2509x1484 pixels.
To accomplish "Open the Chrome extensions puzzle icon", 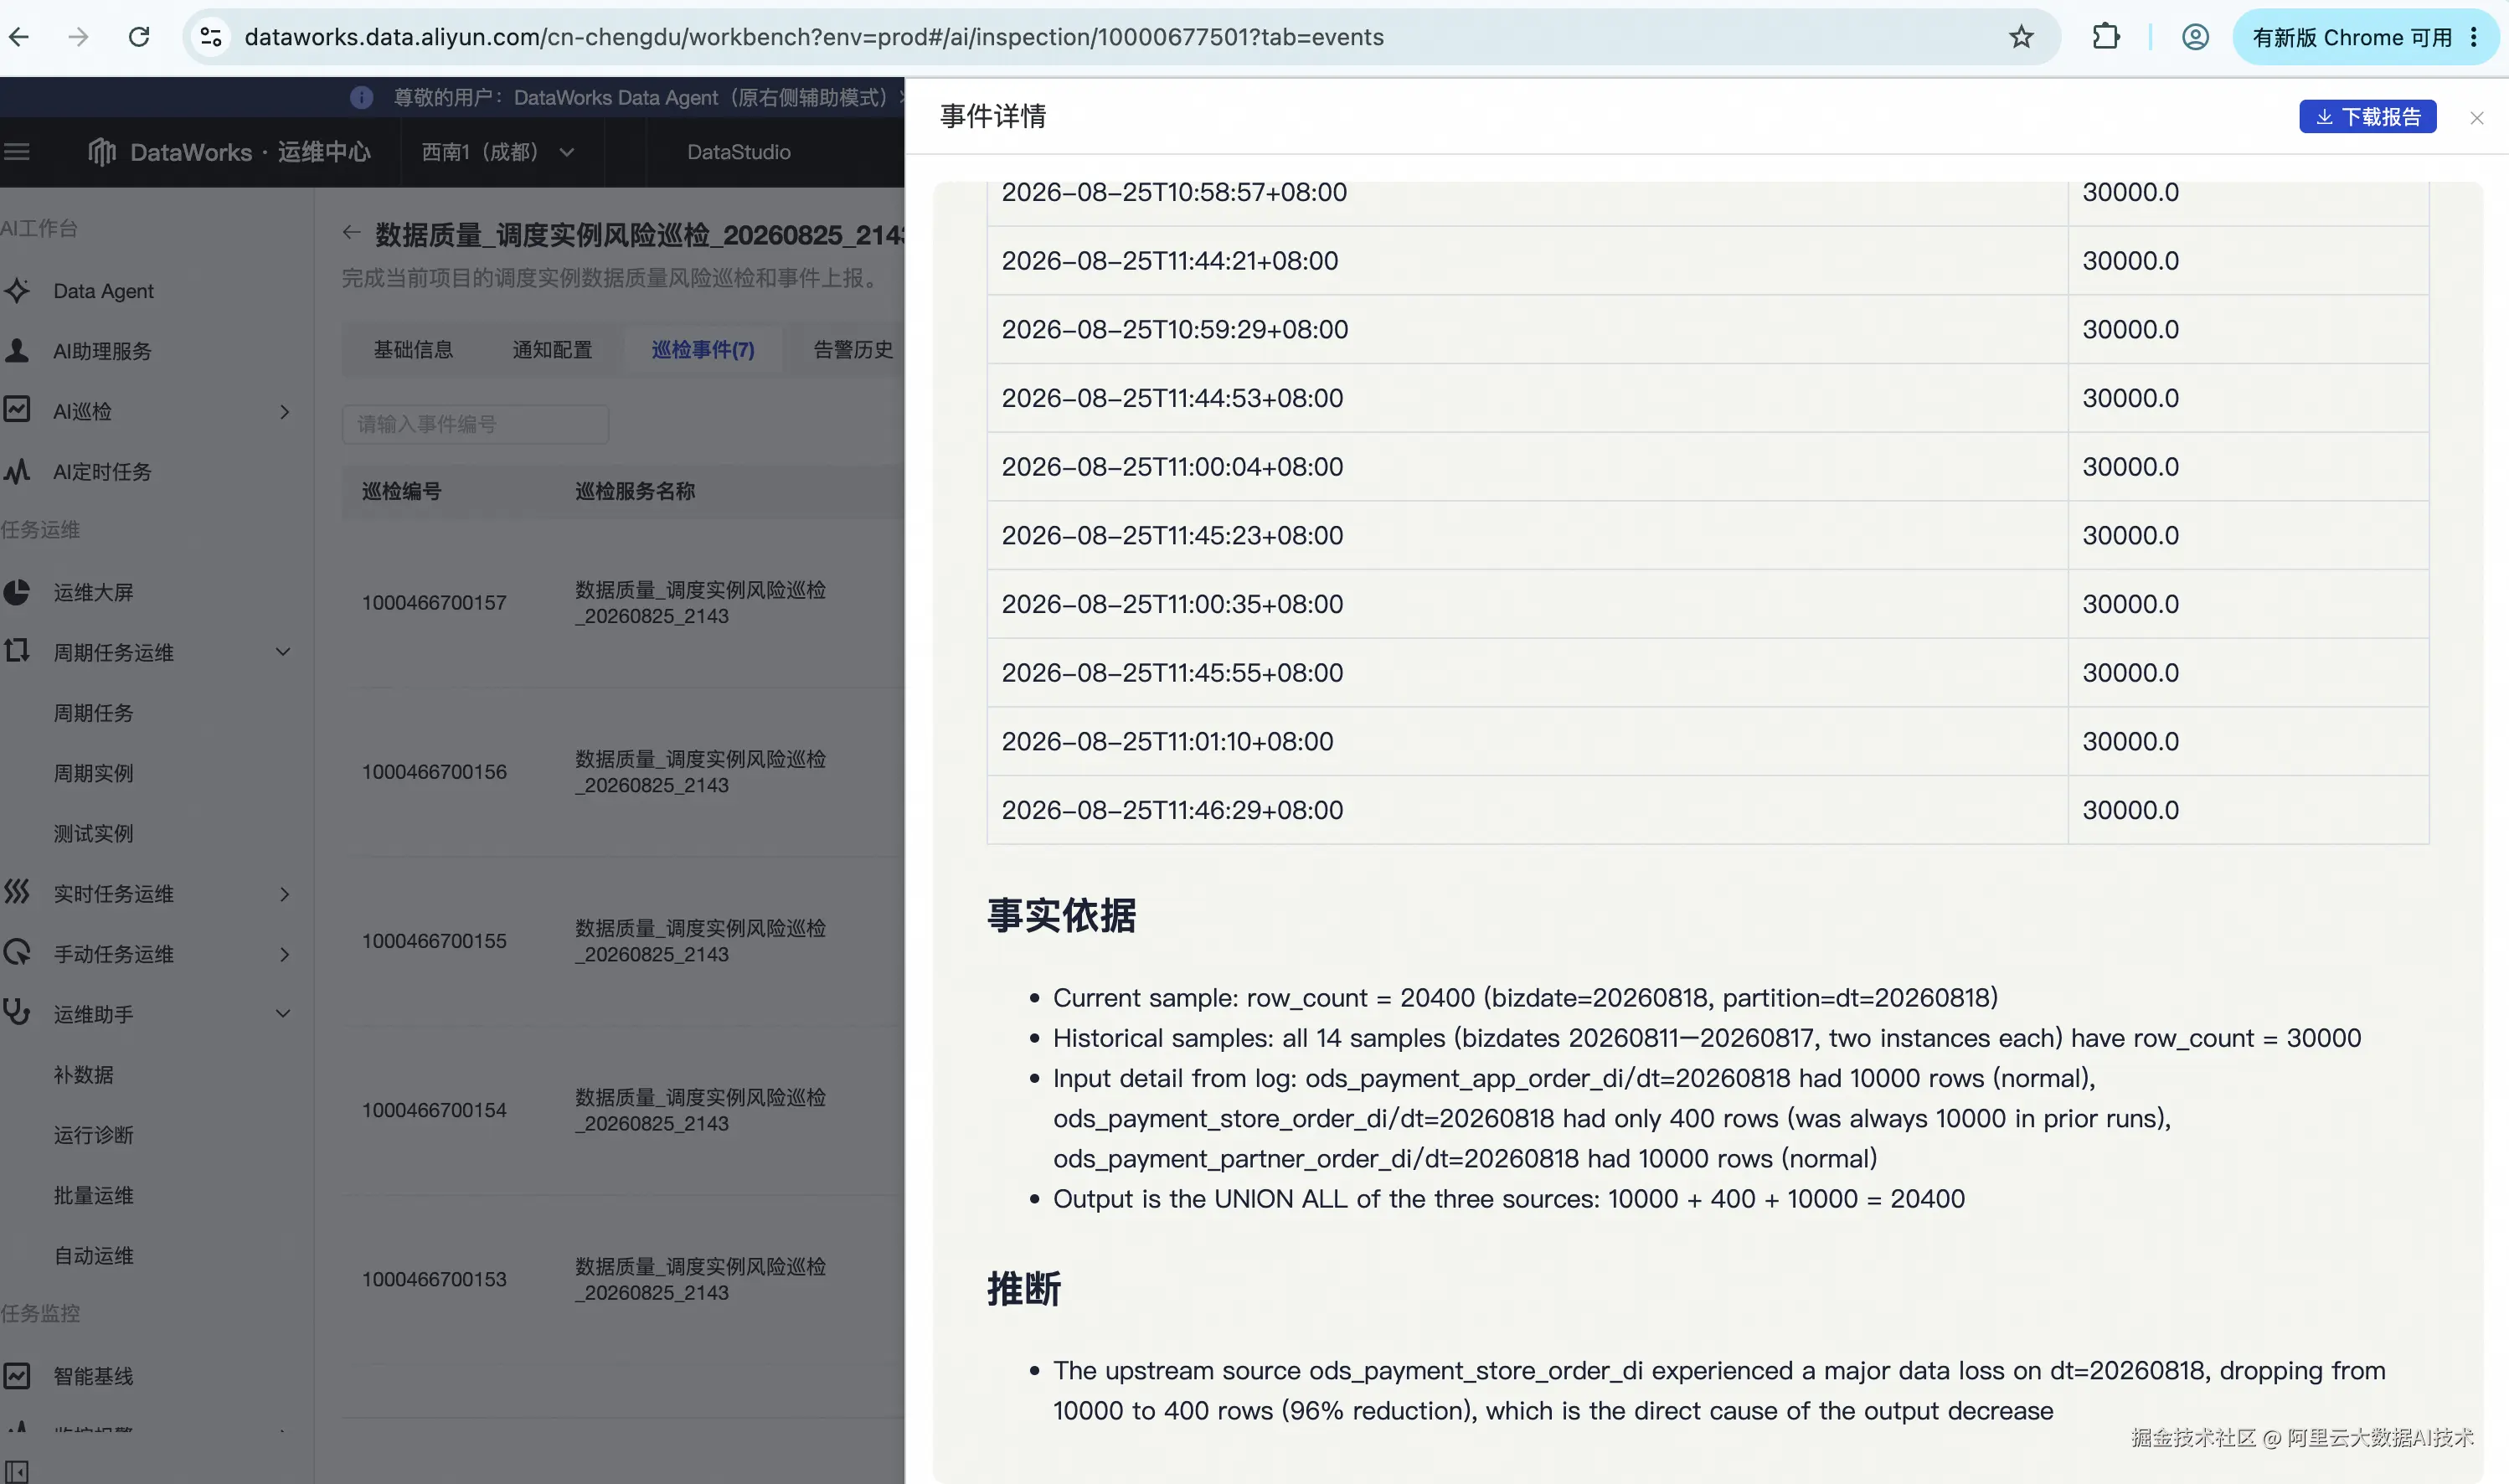I will click(x=2106, y=37).
